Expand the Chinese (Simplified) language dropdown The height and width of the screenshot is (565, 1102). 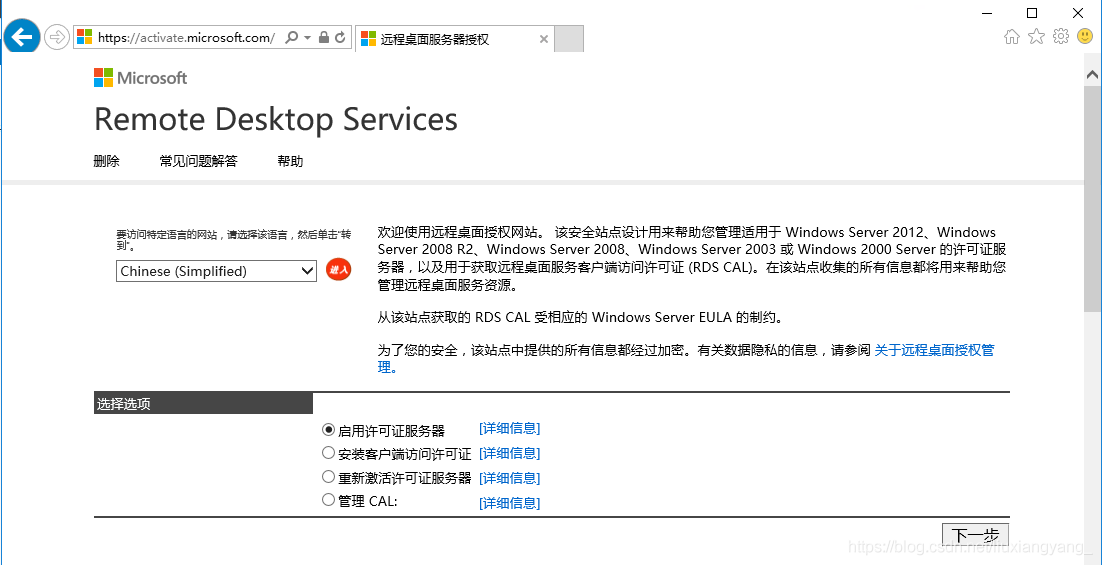(307, 271)
